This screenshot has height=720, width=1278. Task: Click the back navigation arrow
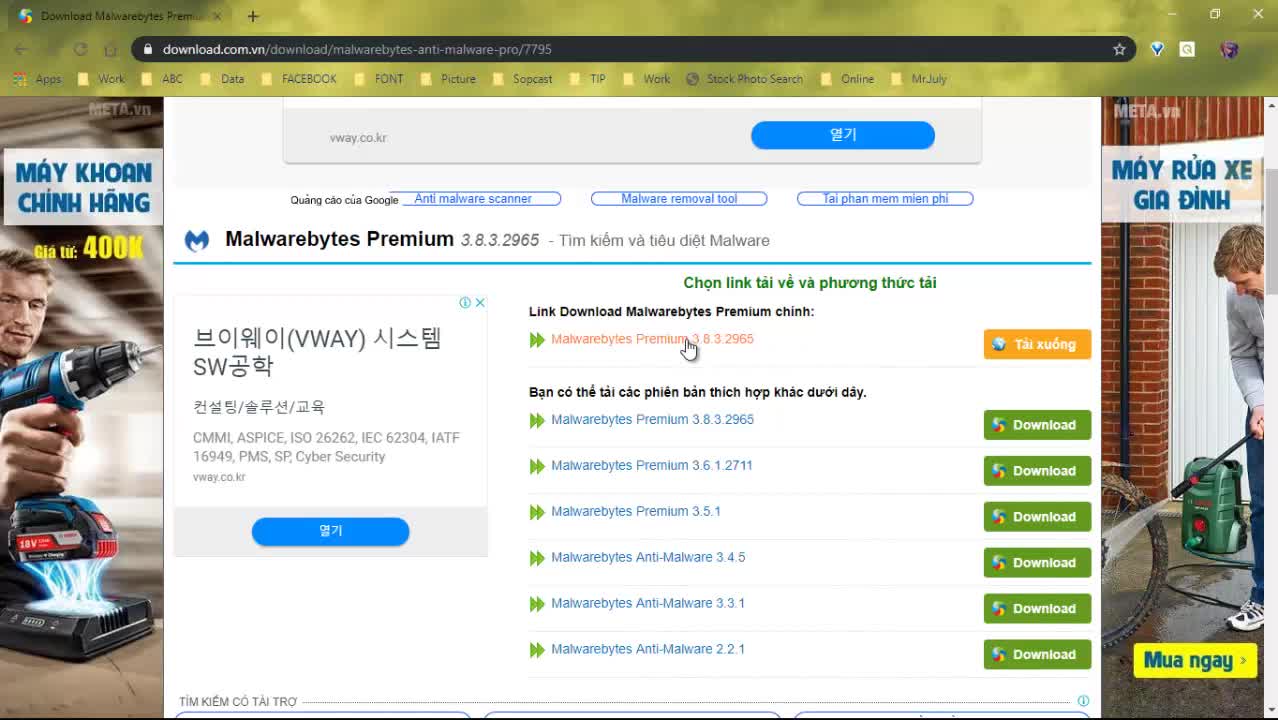21,49
